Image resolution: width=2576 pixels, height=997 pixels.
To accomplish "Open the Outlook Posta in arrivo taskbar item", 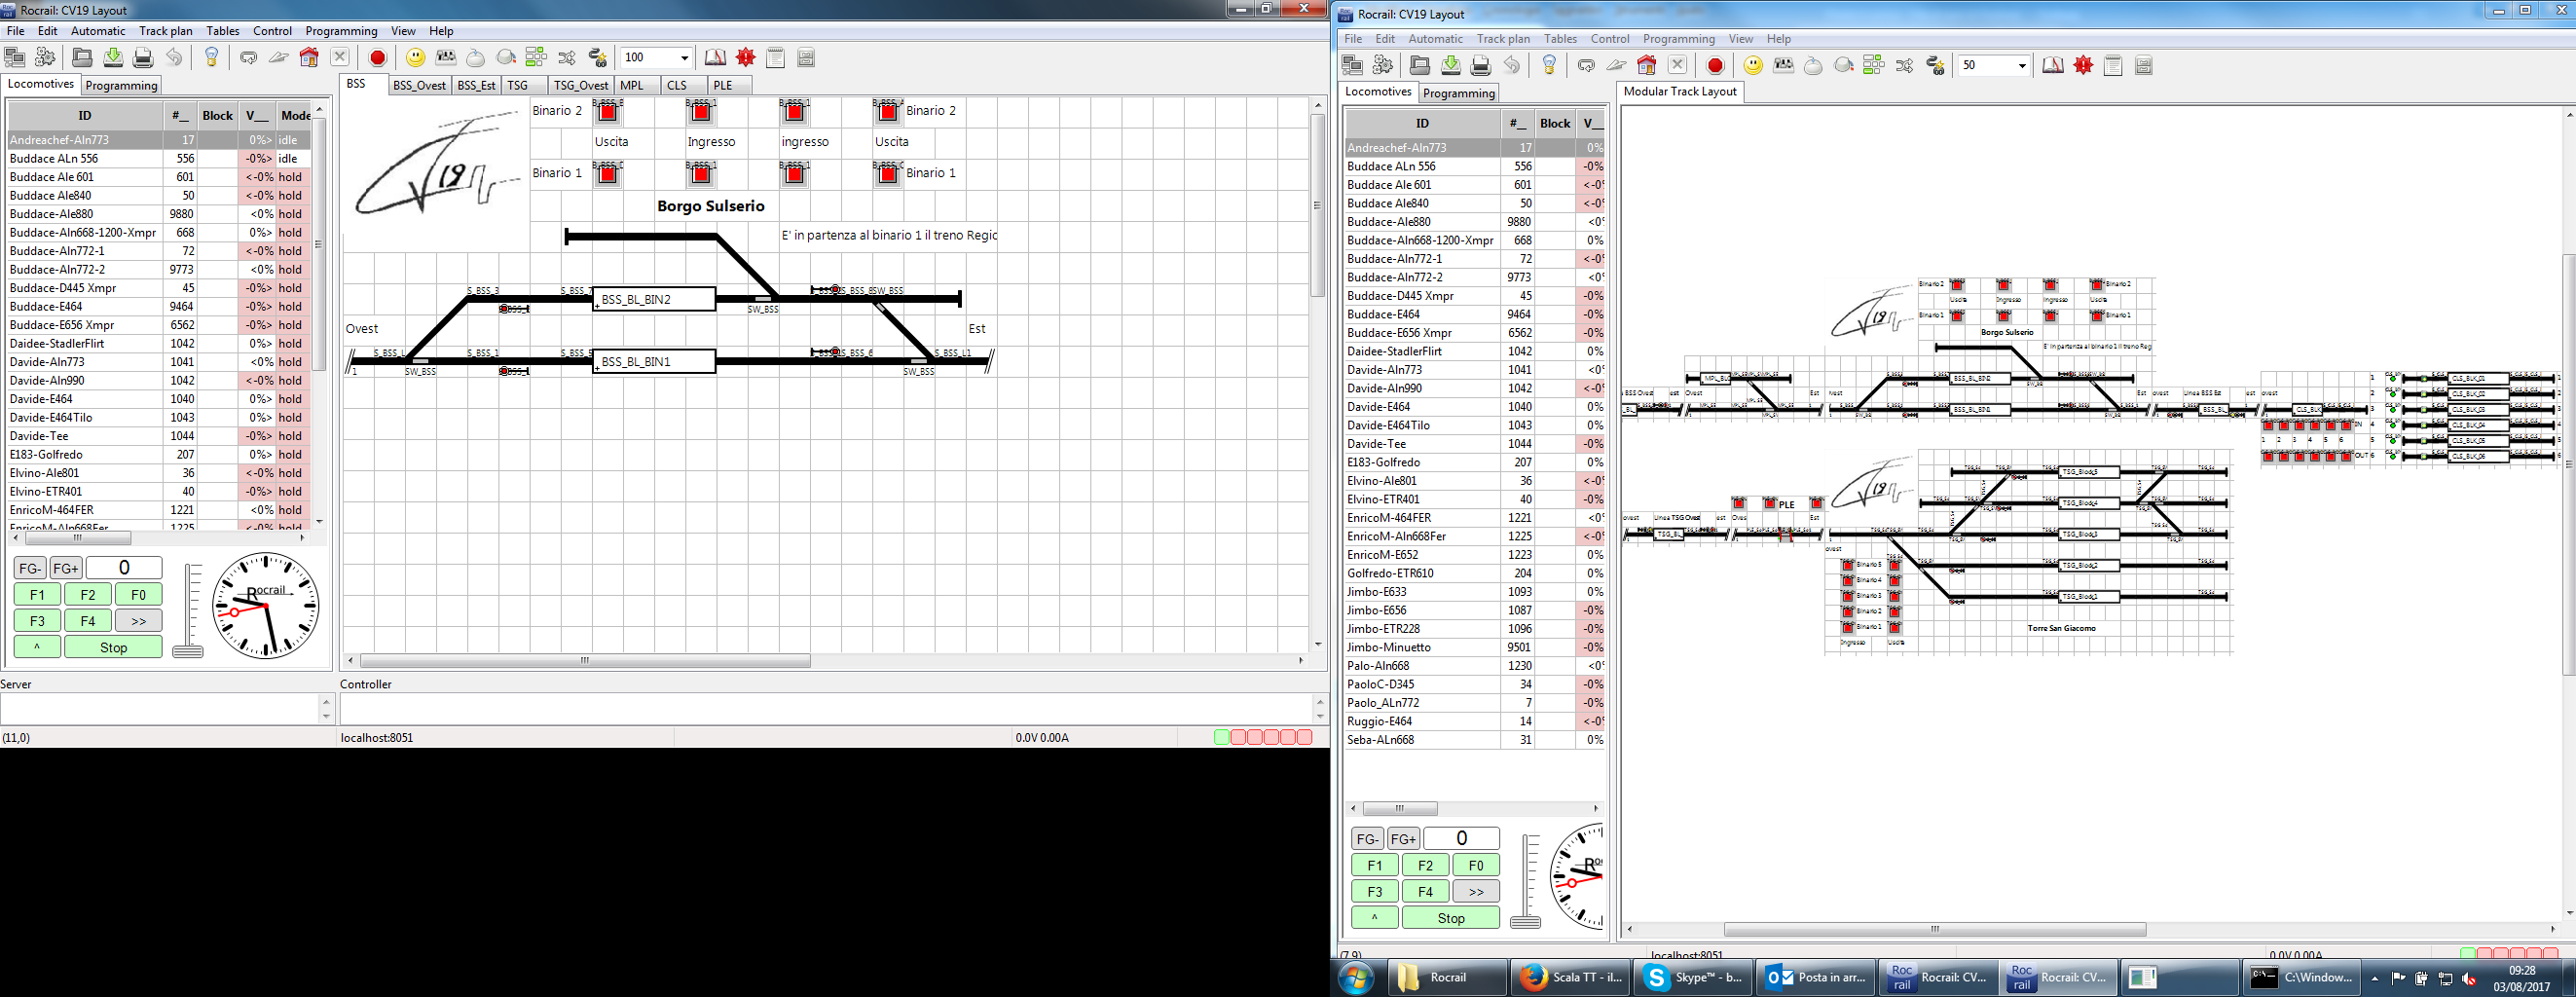I will coord(1813,977).
